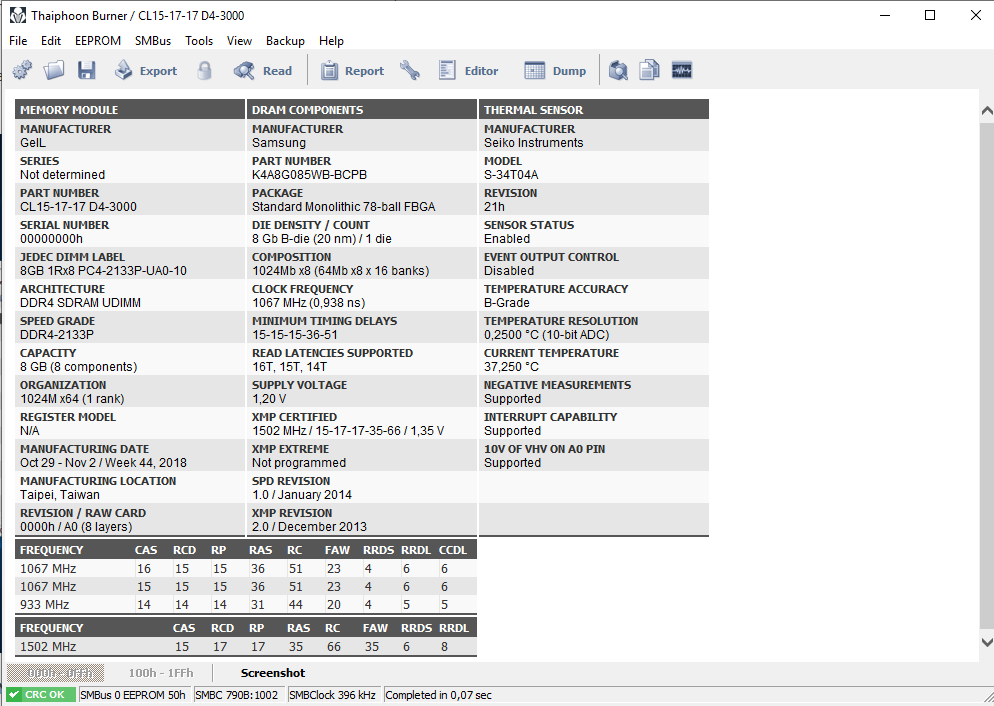Click the SMBClock 396 kHz status entry
Viewport: 994px width, 706px height.
click(333, 695)
